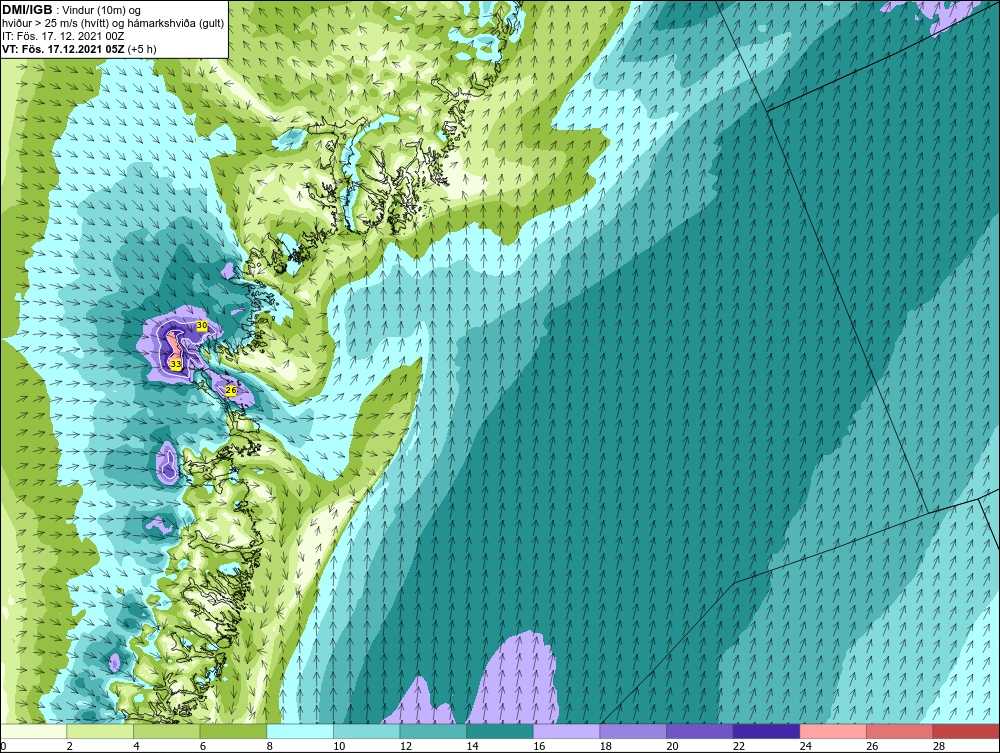Click the '28' tick label on the color scale
The width and height of the screenshot is (1000, 753).
click(x=939, y=746)
